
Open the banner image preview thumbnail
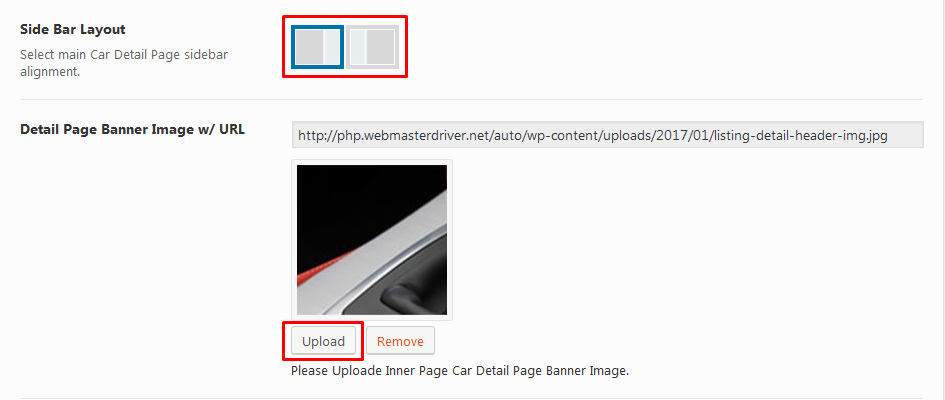tap(372, 240)
